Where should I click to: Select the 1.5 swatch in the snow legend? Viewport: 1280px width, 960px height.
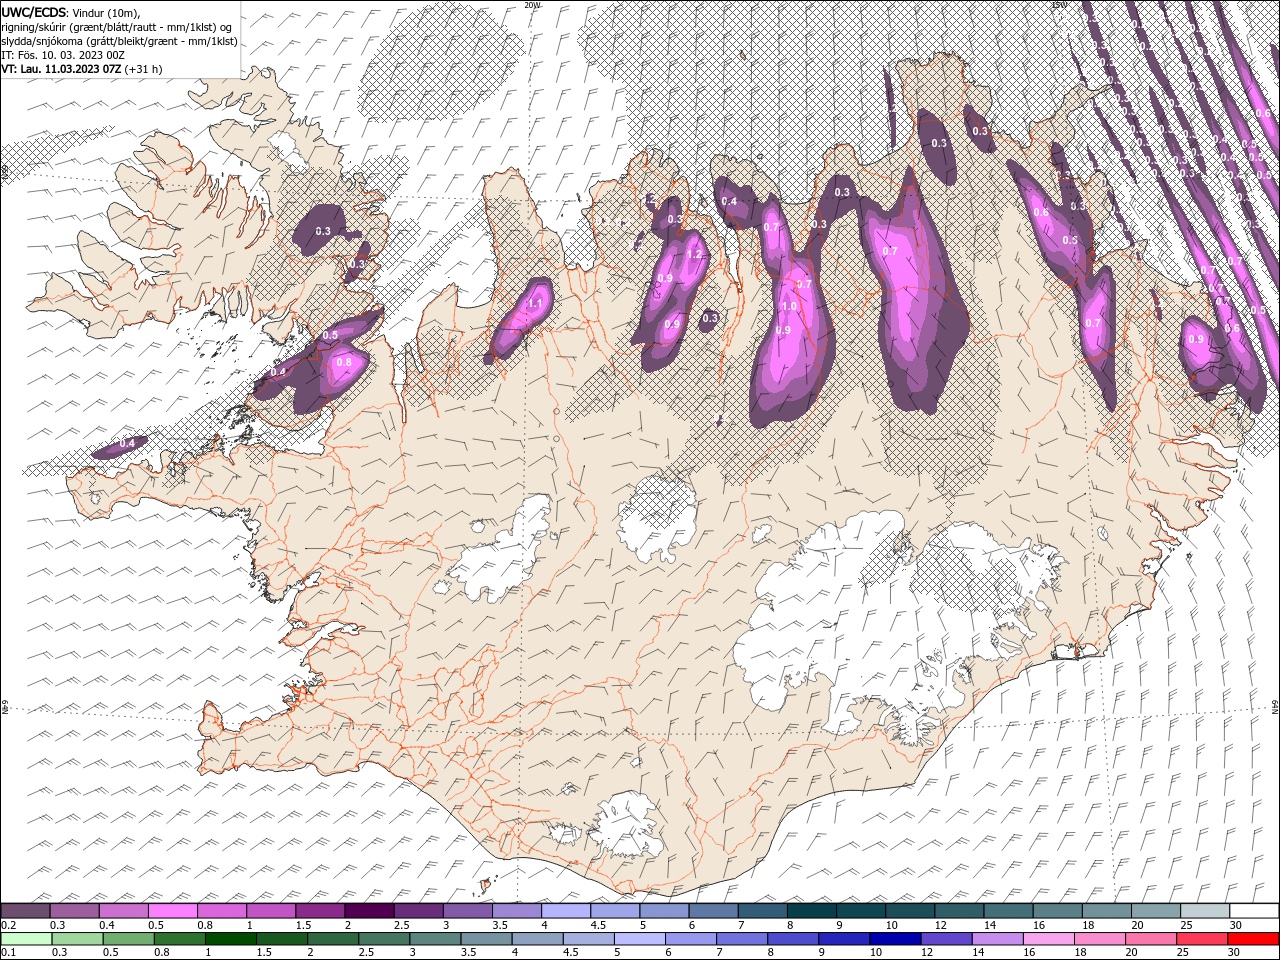tap(321, 911)
